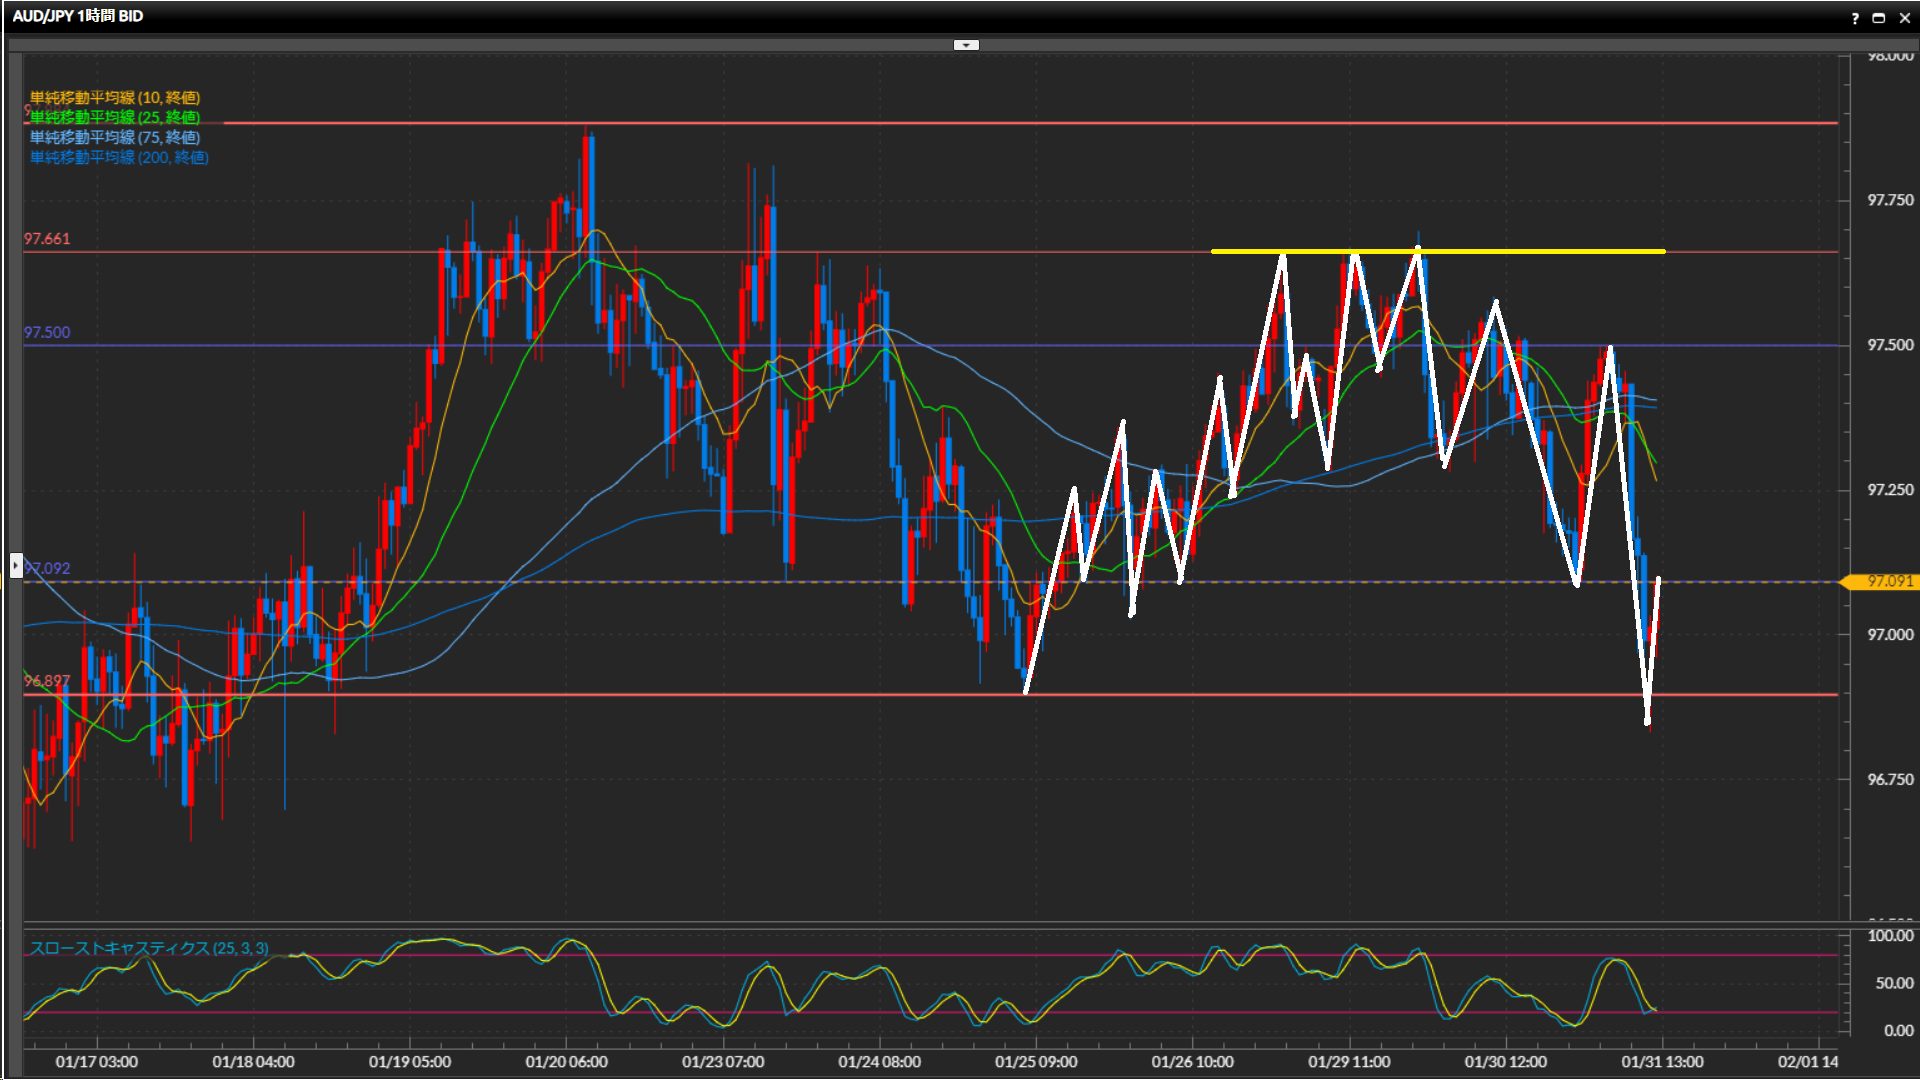Close the AUD/JPY chart window

(x=1904, y=18)
